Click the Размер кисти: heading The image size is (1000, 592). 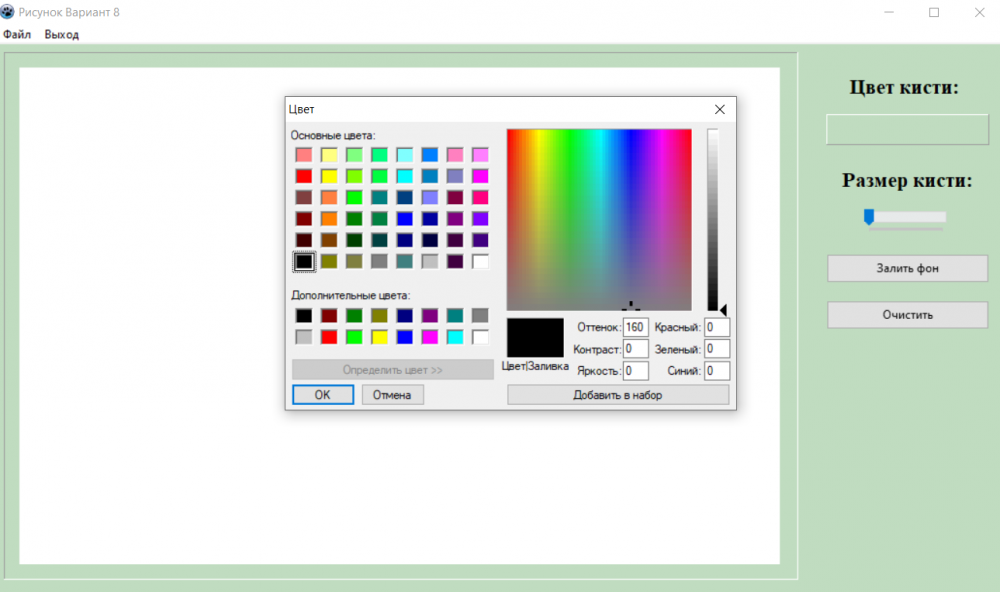pyautogui.click(x=907, y=181)
